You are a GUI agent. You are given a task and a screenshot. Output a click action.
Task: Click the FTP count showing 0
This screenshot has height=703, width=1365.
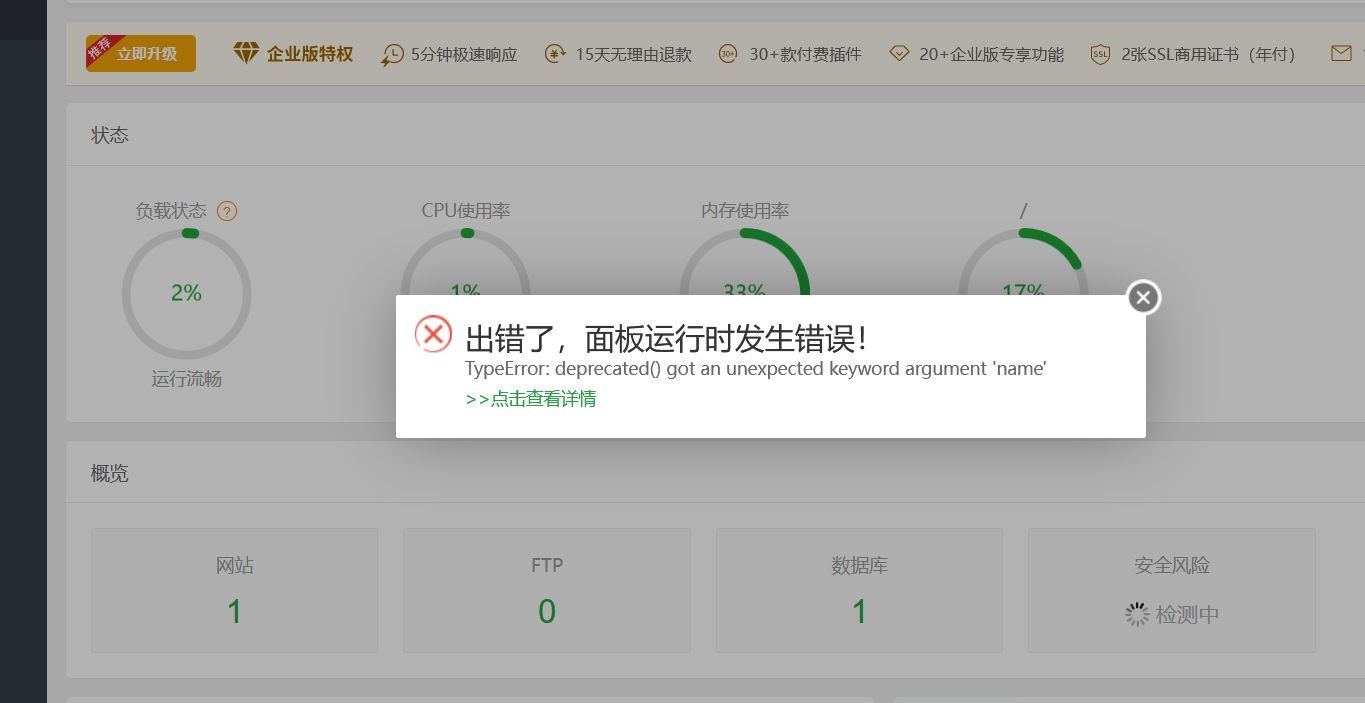tap(546, 613)
